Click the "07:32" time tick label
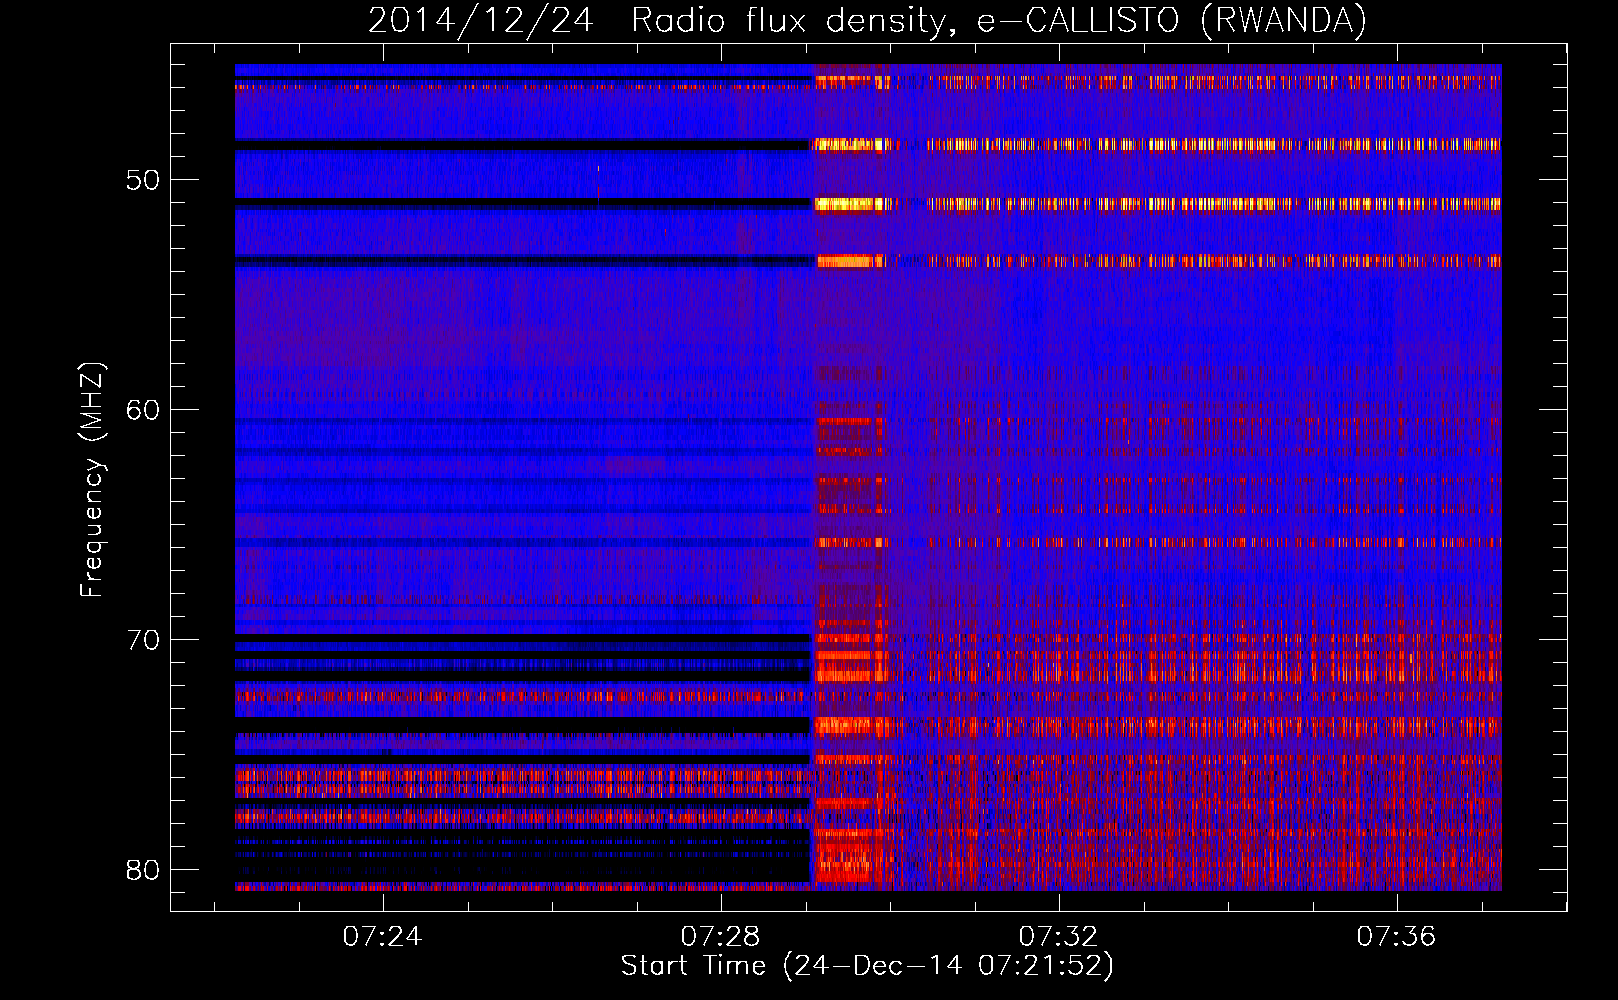1618x1000 pixels. pos(1059,936)
